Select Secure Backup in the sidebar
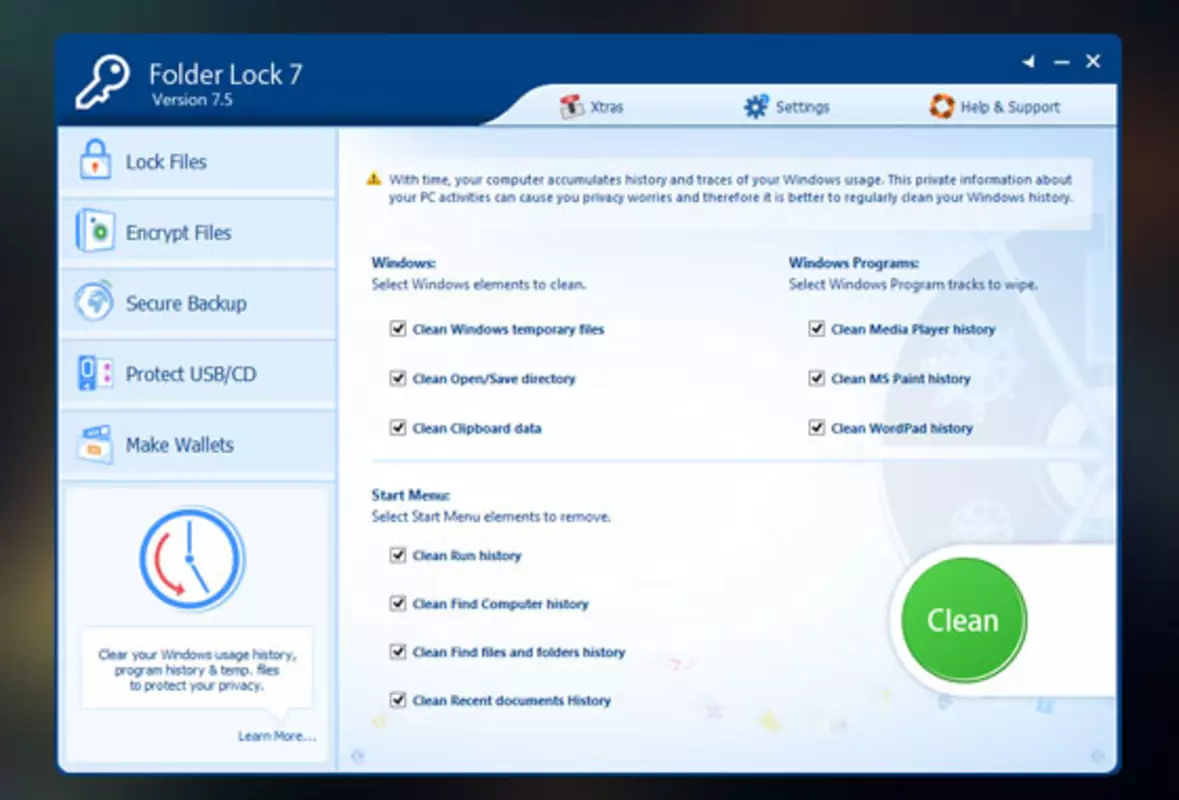 pyautogui.click(x=198, y=302)
